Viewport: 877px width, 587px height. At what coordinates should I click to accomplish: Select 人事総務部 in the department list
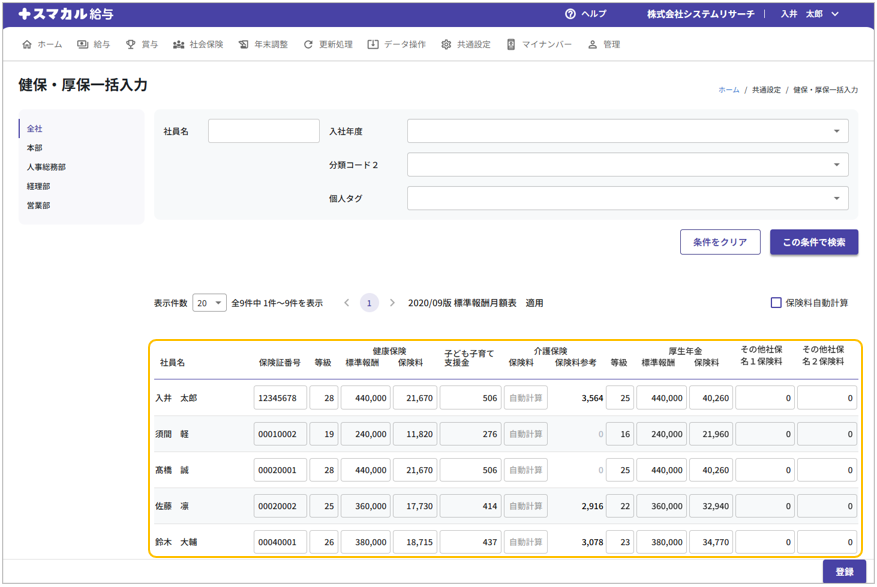tap(46, 167)
